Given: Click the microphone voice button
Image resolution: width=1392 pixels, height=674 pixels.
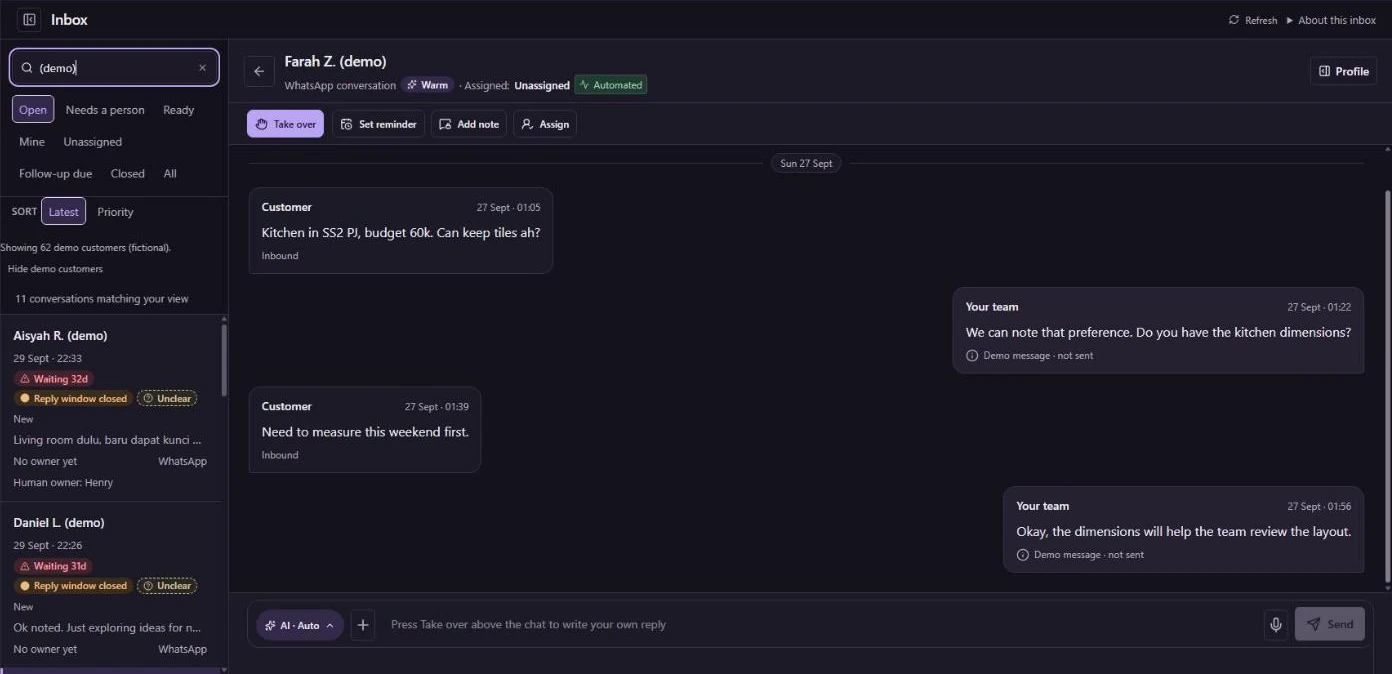Looking at the screenshot, I should (1276, 625).
